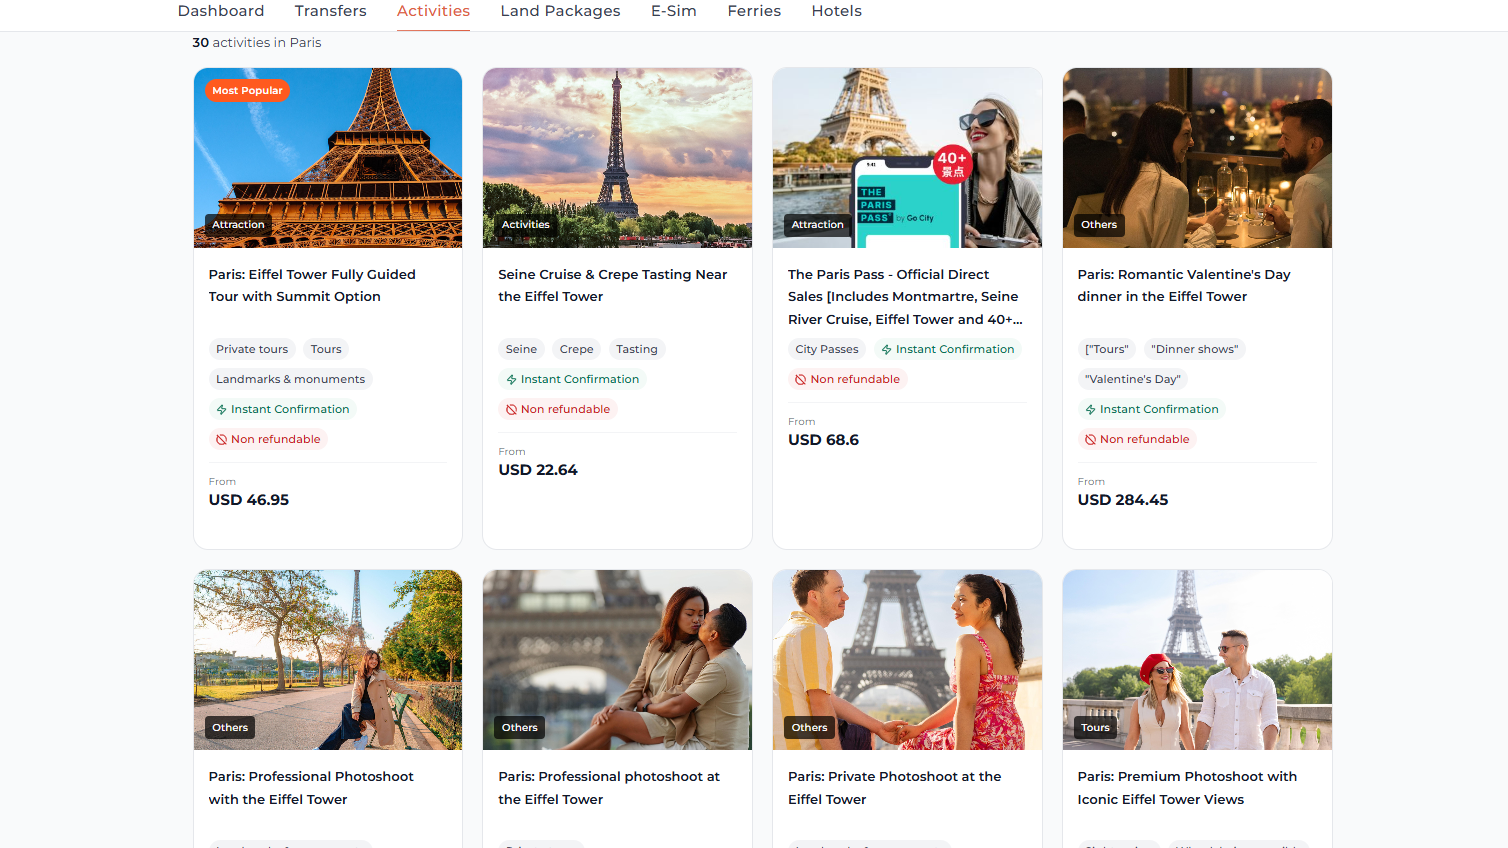Image resolution: width=1508 pixels, height=848 pixels.
Task: Click '30 activities in Paris' text
Action: 257,43
